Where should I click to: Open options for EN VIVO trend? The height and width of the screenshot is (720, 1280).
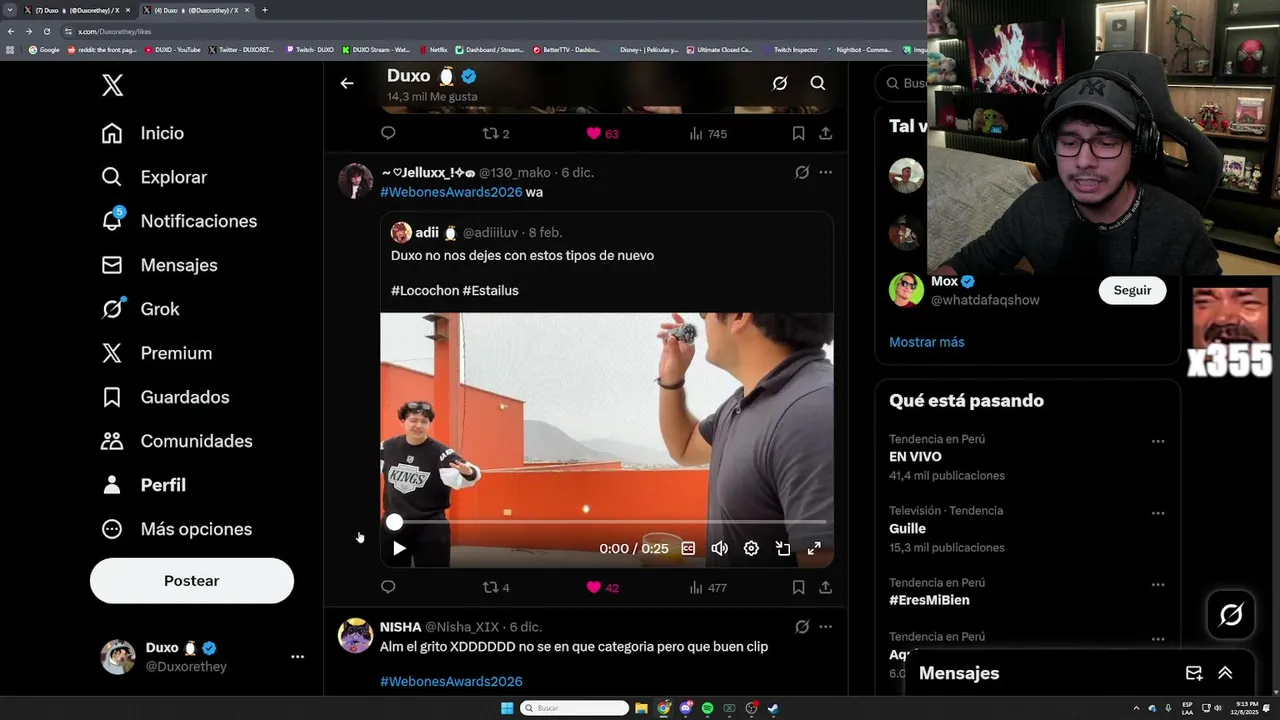coord(1157,441)
